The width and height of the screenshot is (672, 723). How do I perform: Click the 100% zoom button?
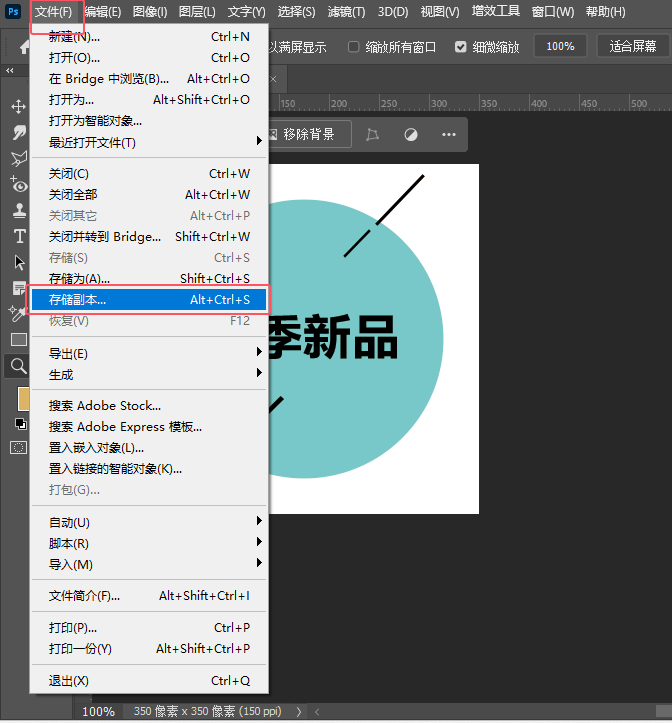pyautogui.click(x=560, y=46)
